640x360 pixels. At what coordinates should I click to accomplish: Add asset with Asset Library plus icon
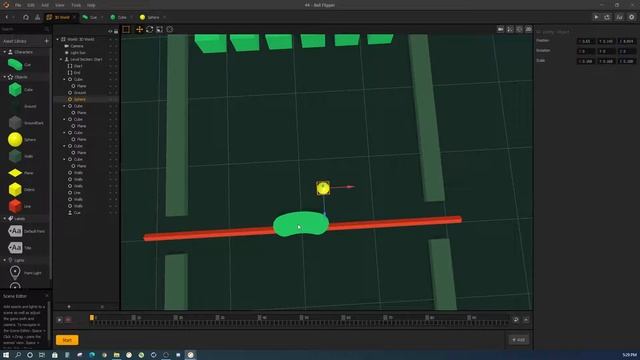coord(46,41)
